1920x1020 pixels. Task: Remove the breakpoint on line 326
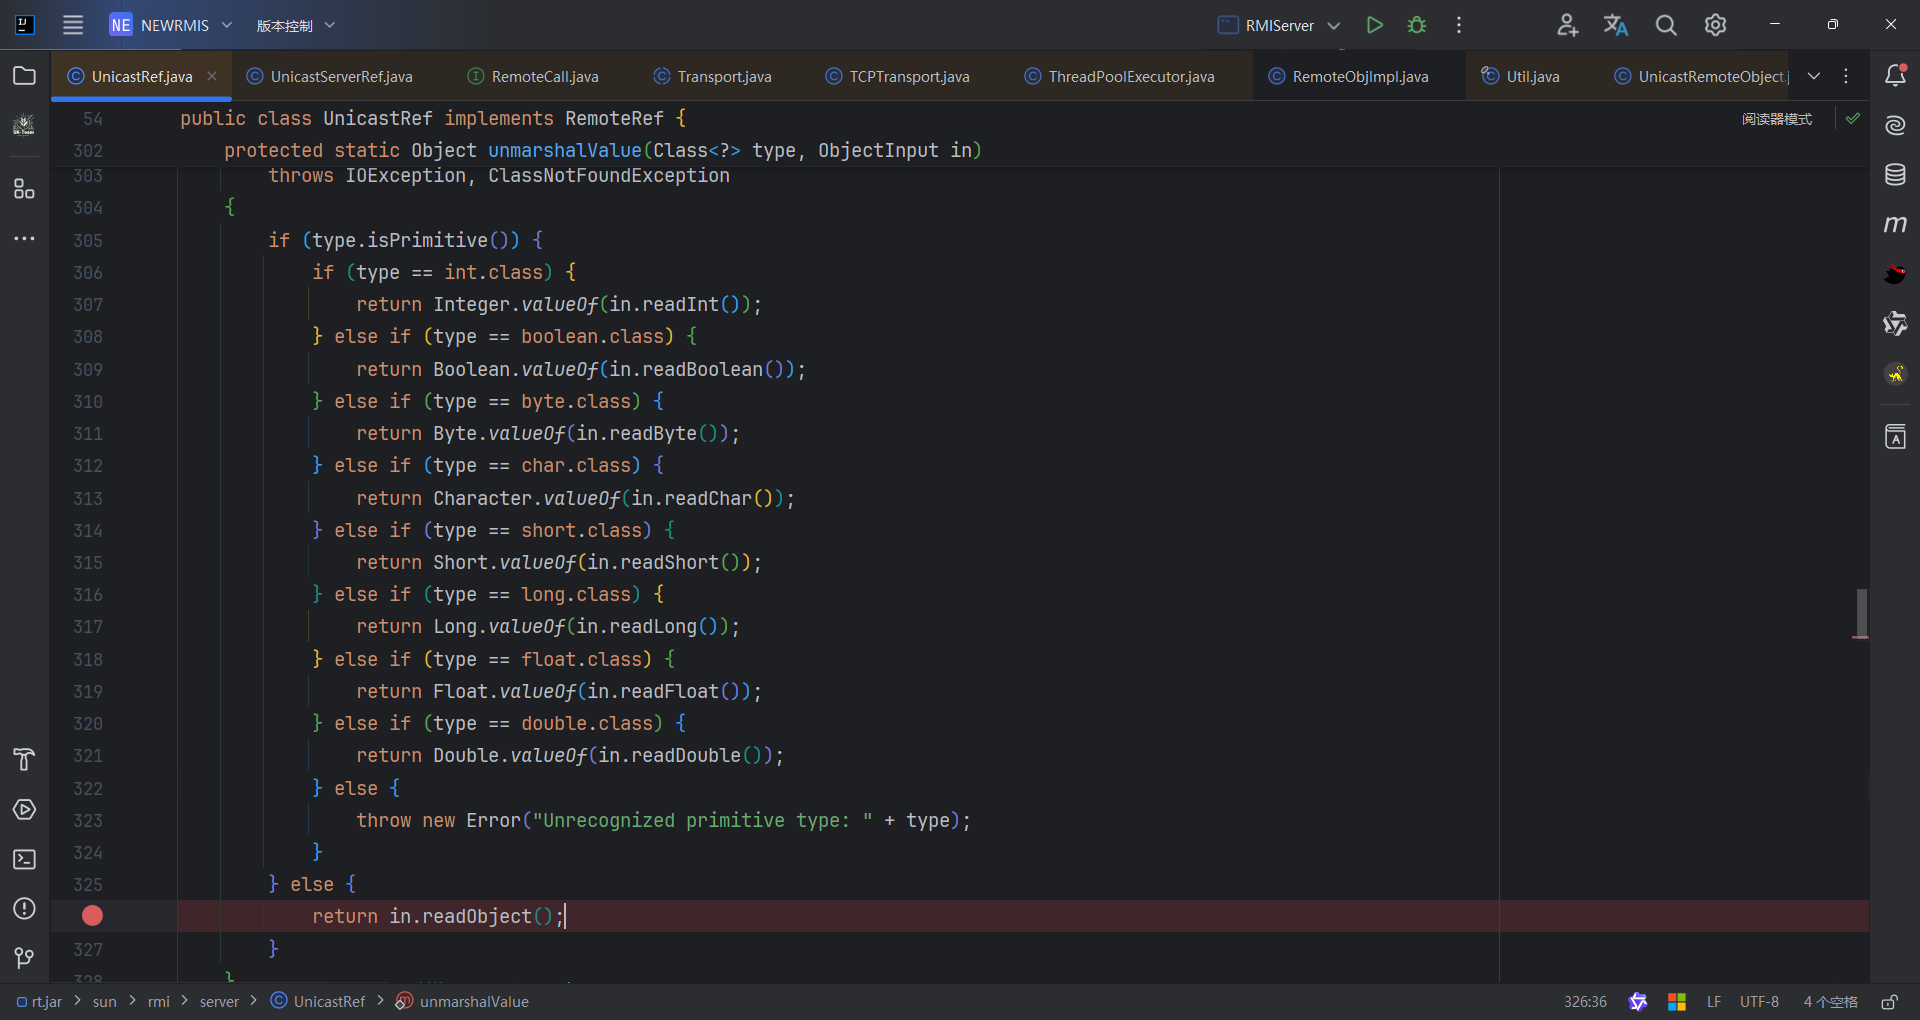click(92, 916)
